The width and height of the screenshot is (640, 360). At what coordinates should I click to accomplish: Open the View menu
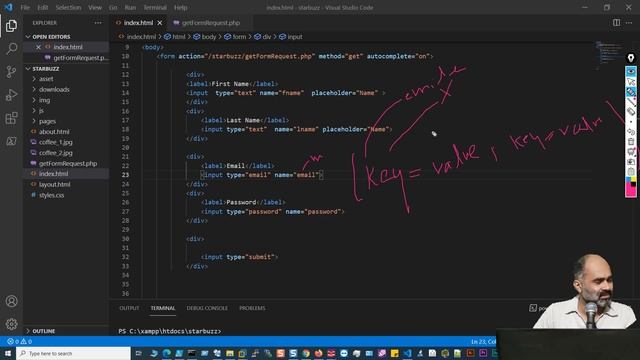(95, 7)
